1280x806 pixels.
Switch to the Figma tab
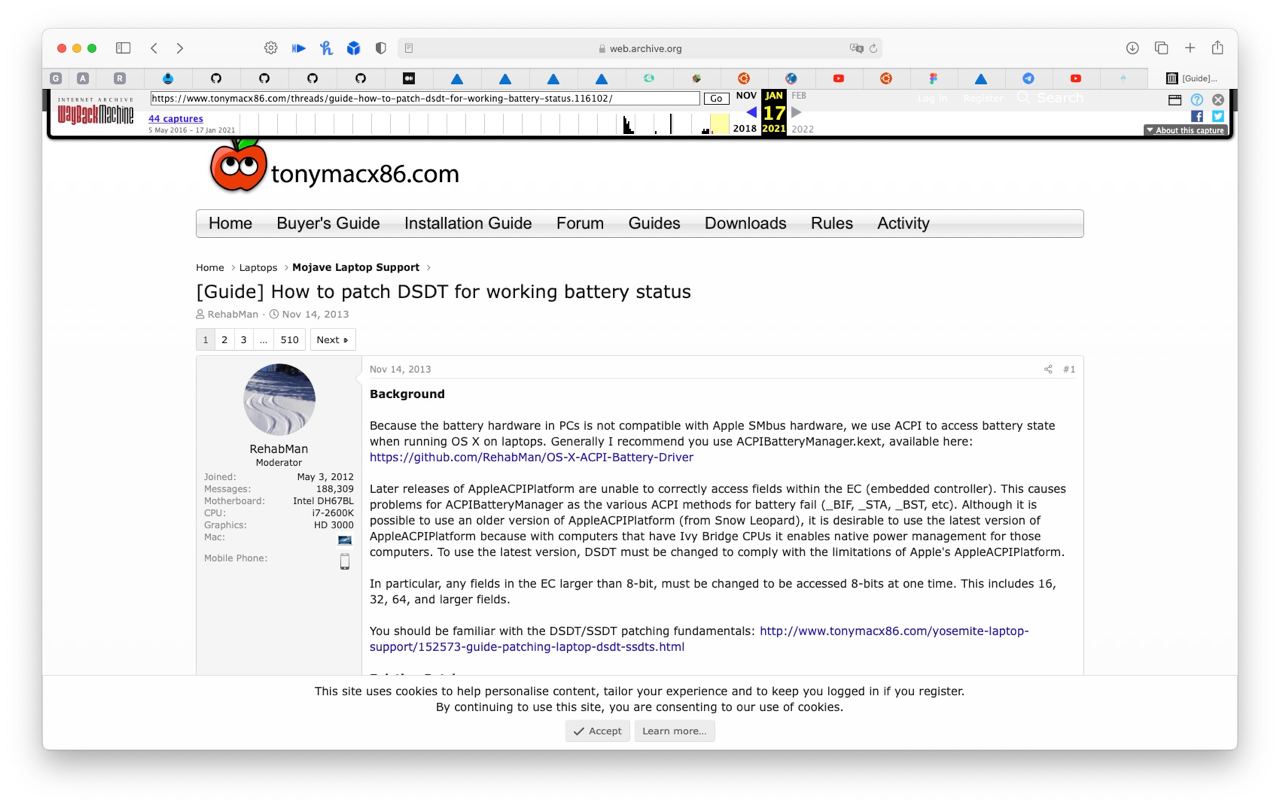click(x=933, y=78)
